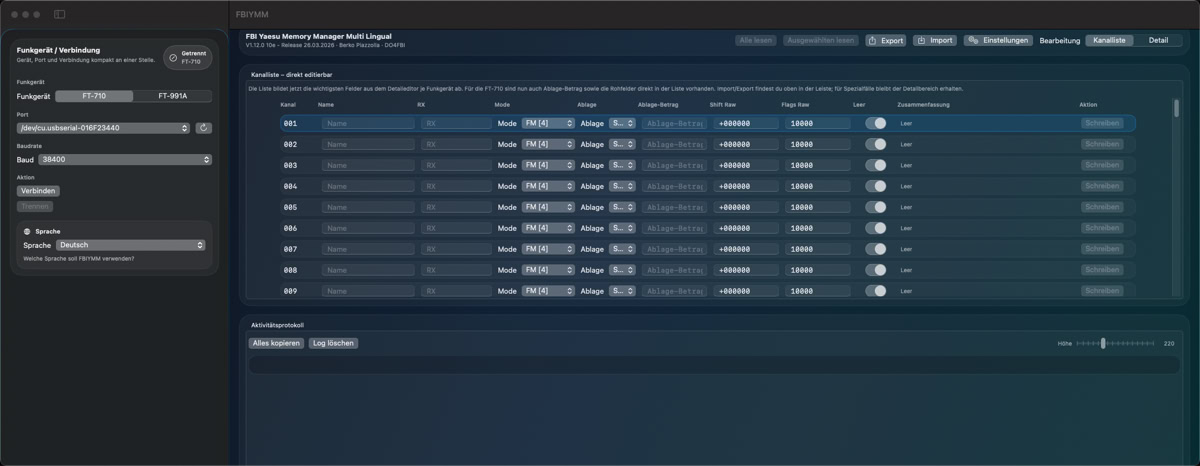Open the serial Port dropdown

coord(103,128)
